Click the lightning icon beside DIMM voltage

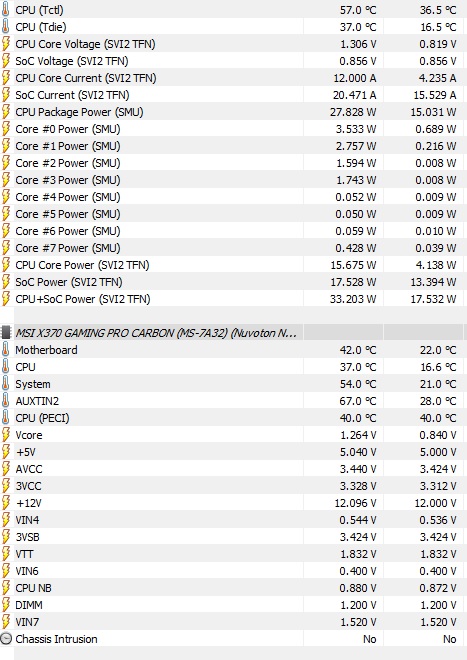click(5, 604)
